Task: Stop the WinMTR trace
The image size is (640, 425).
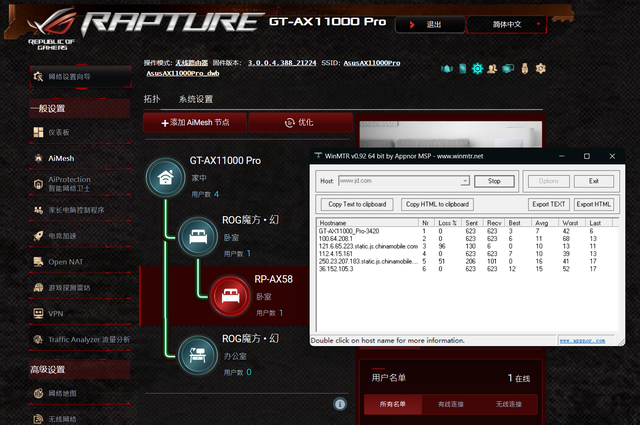Action: click(x=494, y=181)
